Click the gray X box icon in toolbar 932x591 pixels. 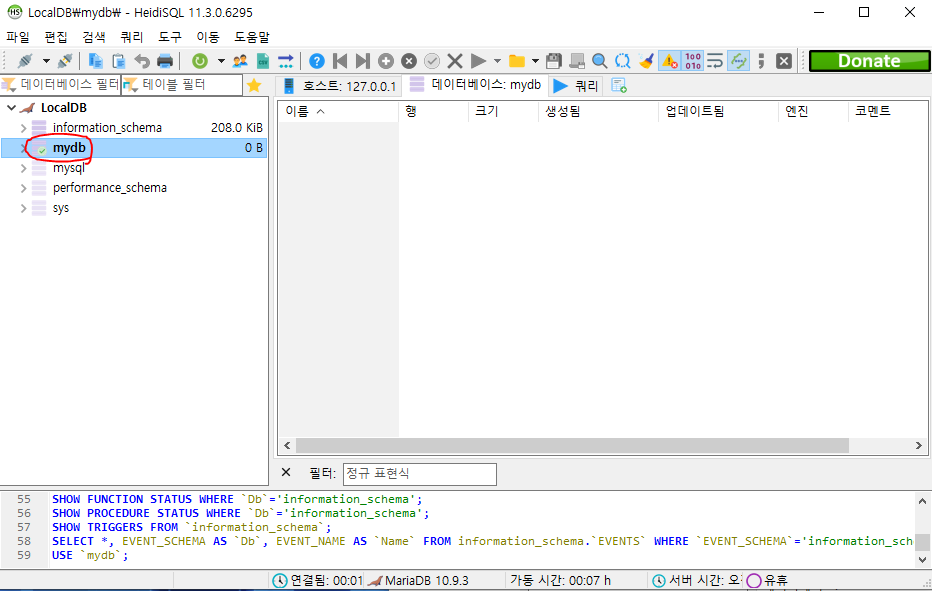tap(784, 61)
